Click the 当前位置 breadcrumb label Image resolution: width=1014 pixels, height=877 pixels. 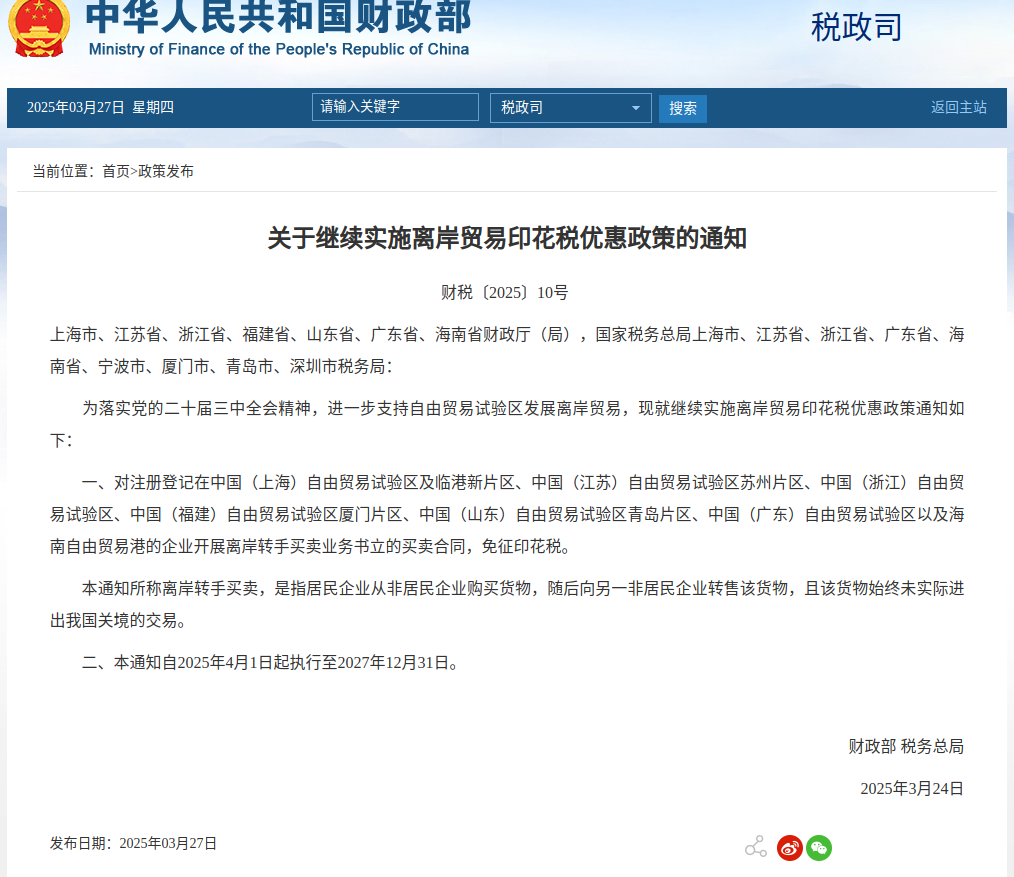(62, 171)
